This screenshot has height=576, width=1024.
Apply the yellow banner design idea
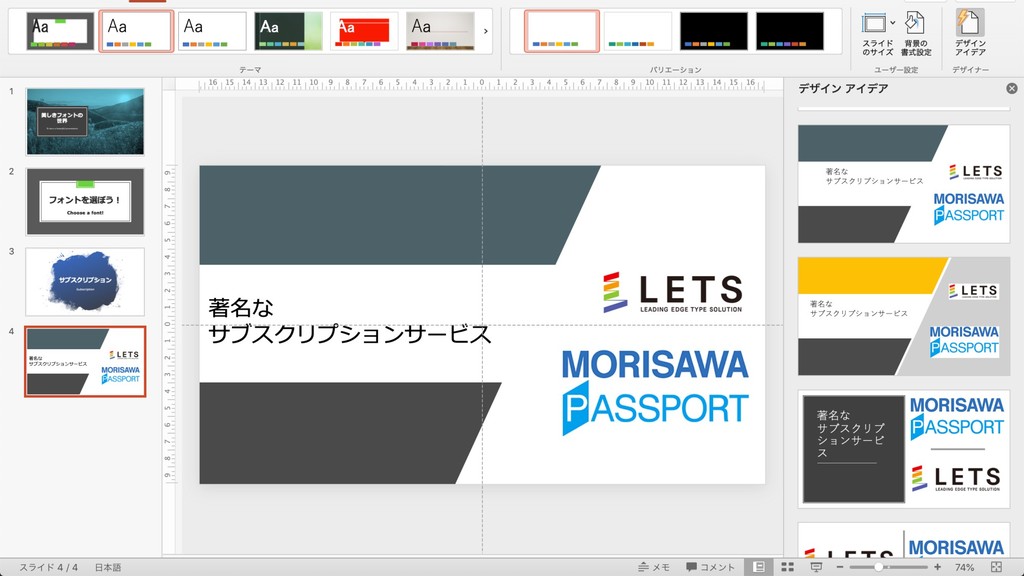[904, 316]
